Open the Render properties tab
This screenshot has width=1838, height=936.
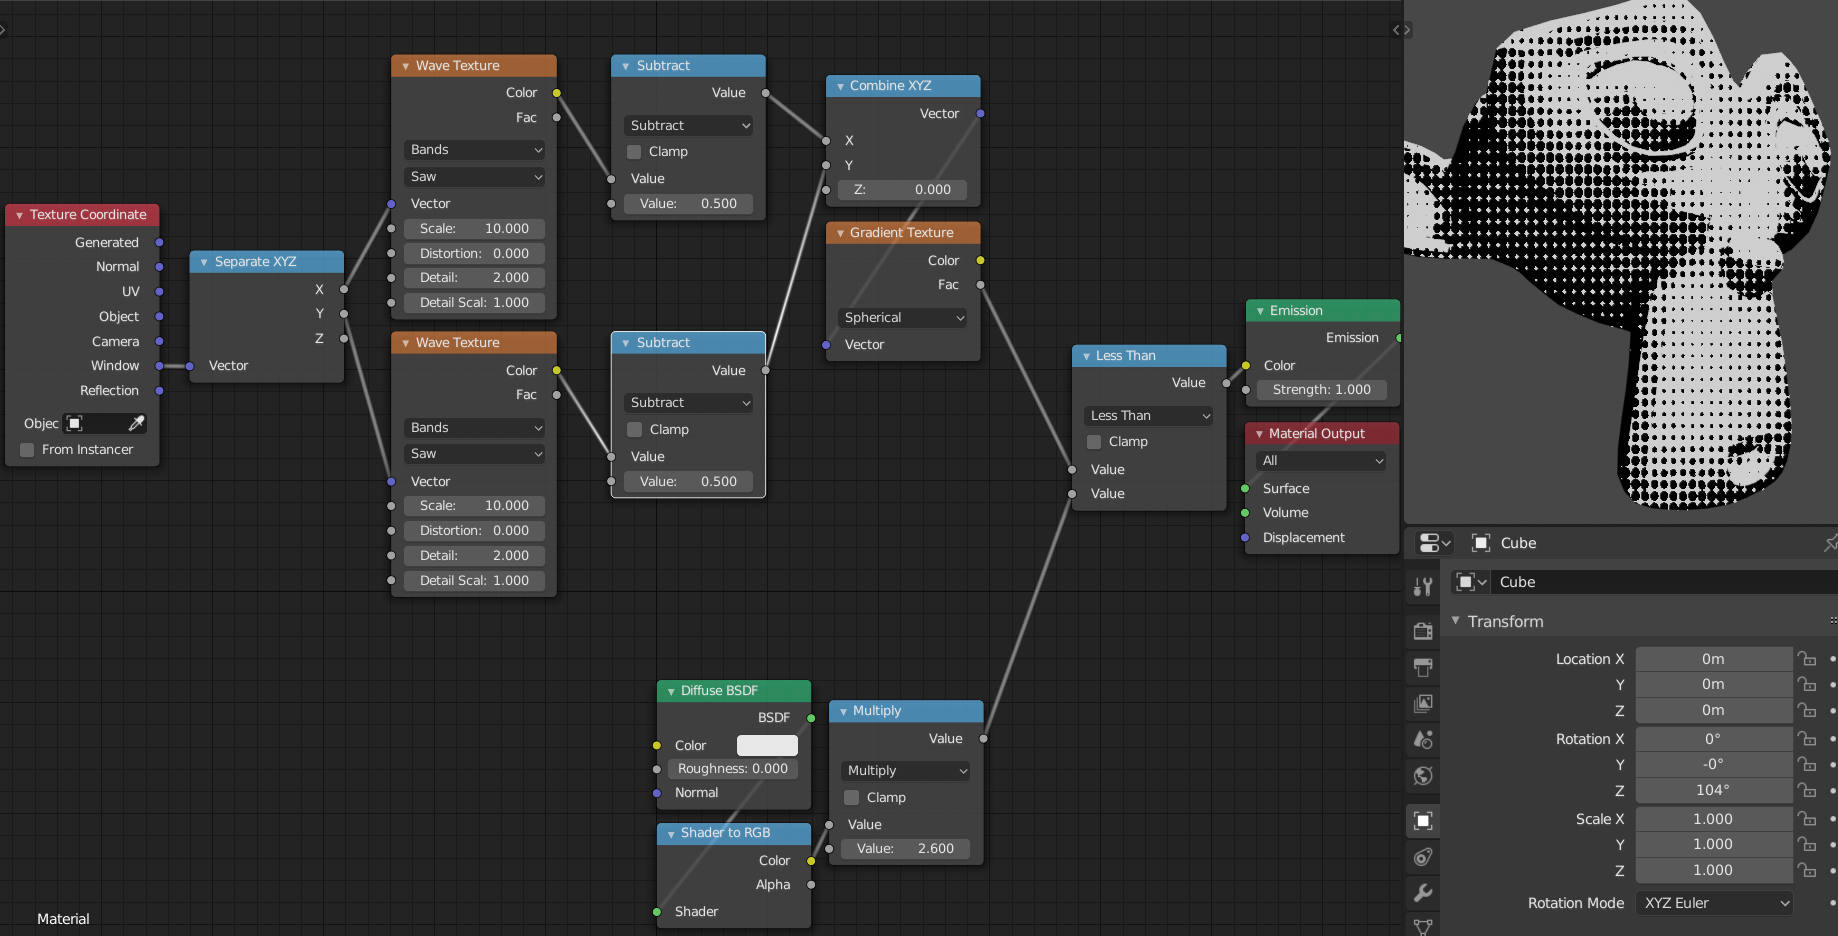[1423, 631]
